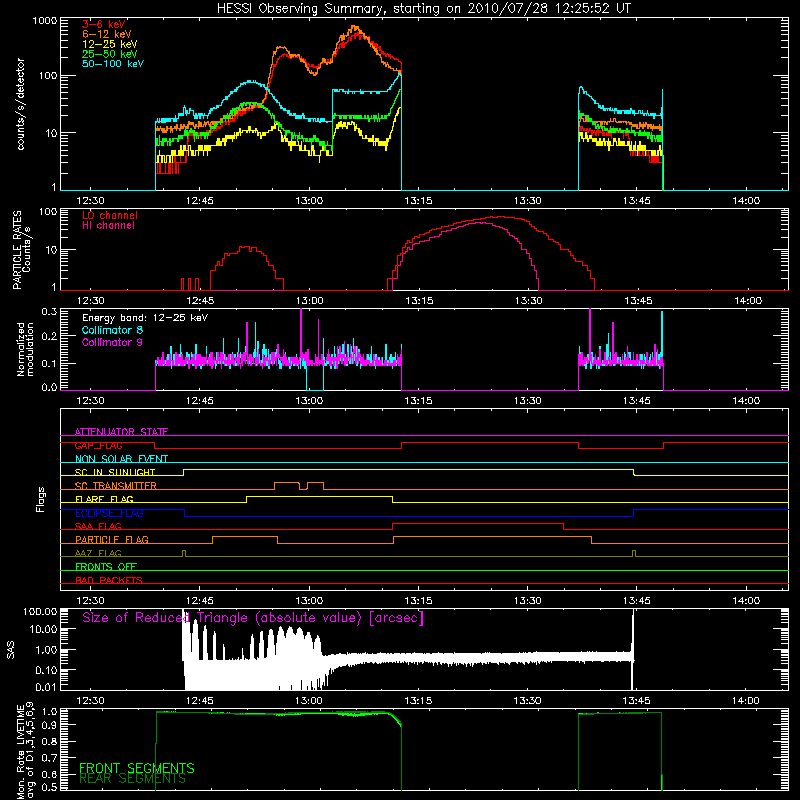Image resolution: width=800 pixels, height=800 pixels.
Task: Click the SC_IN_SUNLIGHT flag label
Action: click(115, 472)
